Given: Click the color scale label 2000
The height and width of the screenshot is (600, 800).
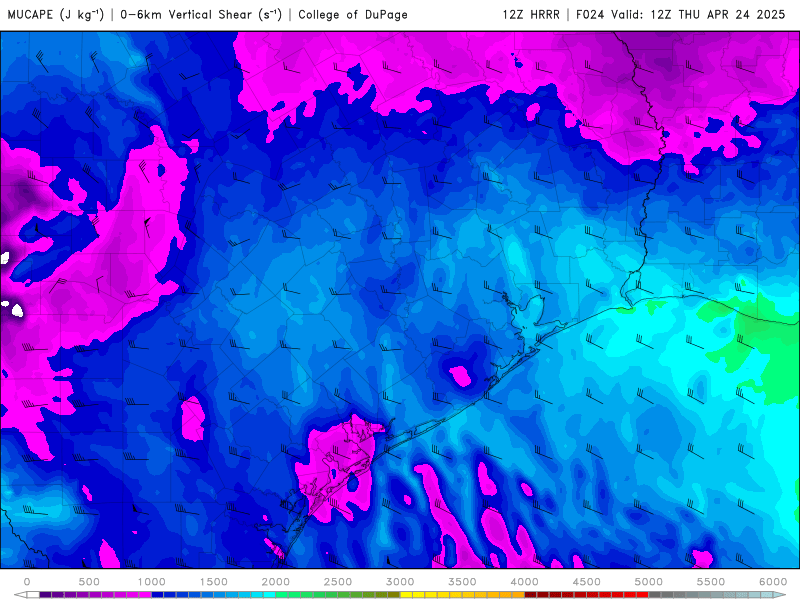Looking at the screenshot, I should 276,582.
